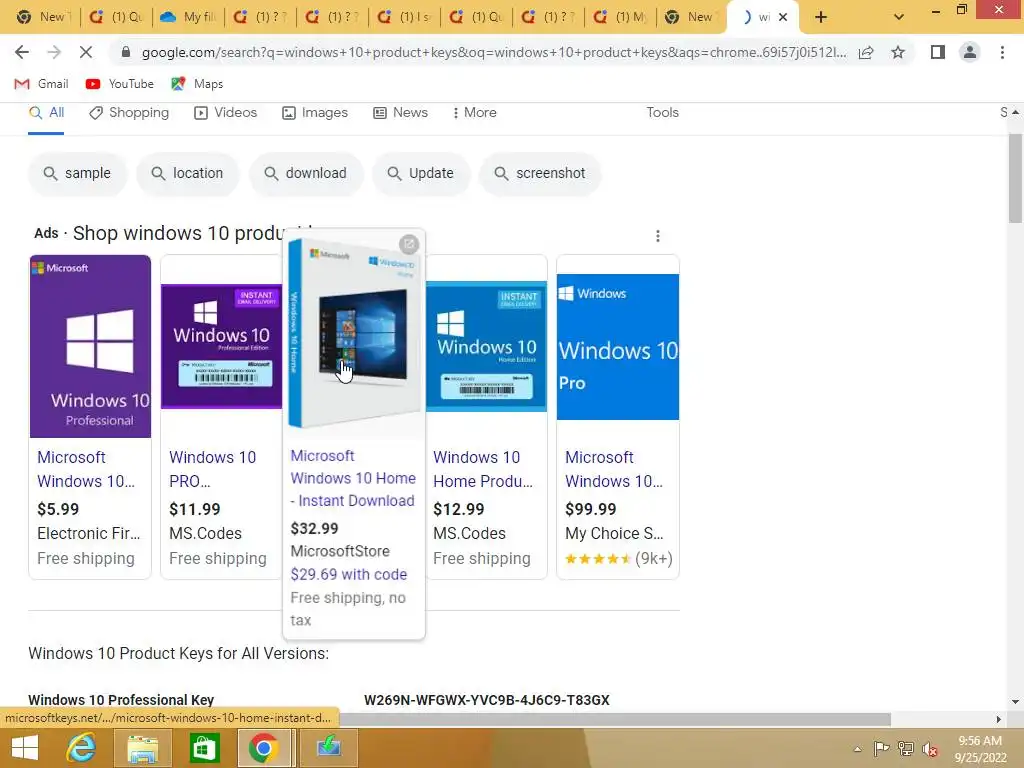
Task: Launch Internet Explorer from taskbar
Action: (x=82, y=748)
